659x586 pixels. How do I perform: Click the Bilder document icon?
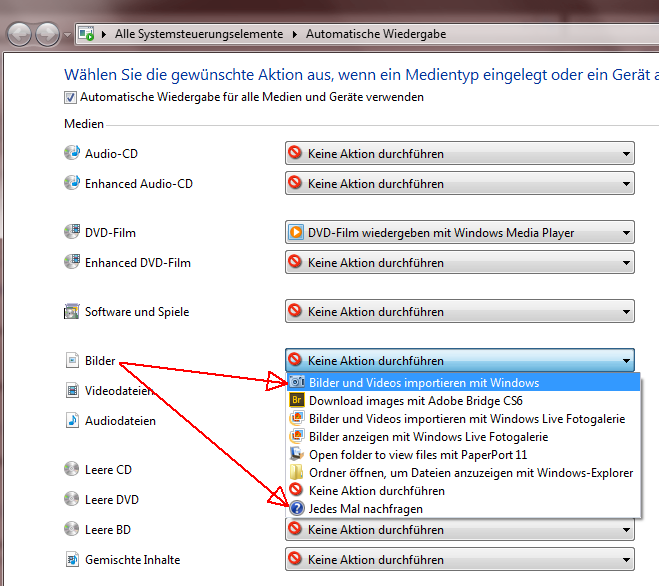72,361
